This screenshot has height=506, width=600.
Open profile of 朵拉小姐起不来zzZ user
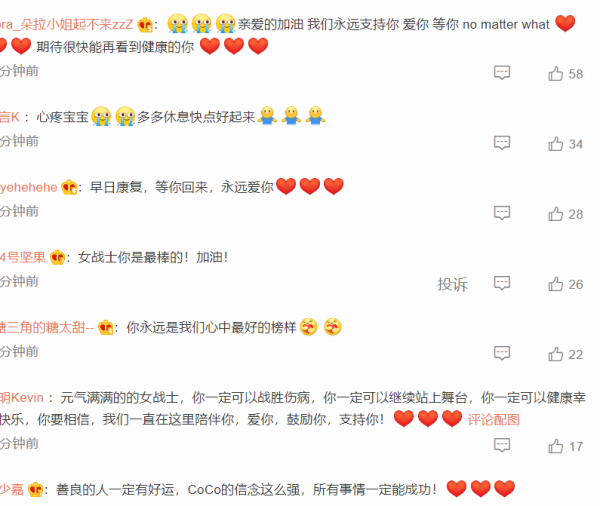click(67, 24)
